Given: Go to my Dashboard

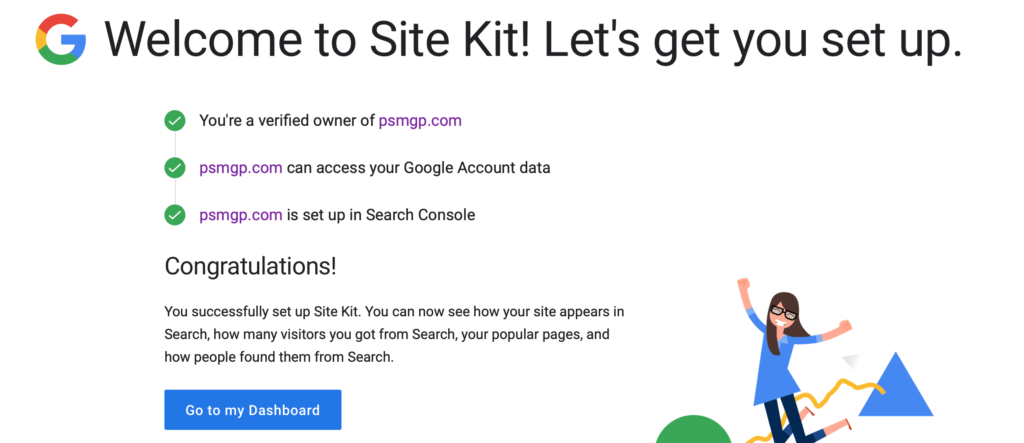Looking at the screenshot, I should [x=253, y=410].
